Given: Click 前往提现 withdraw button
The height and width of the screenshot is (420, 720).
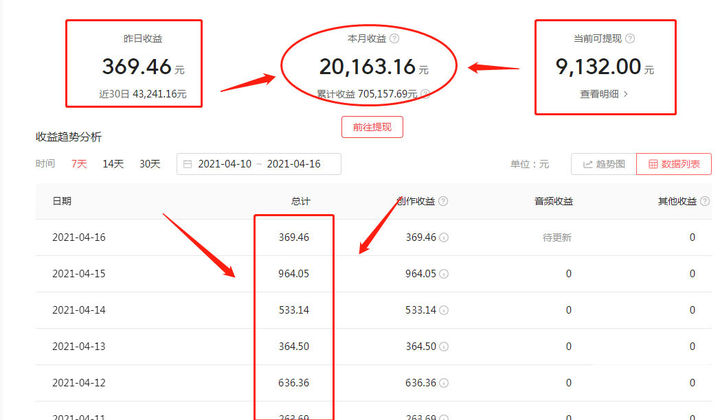Looking at the screenshot, I should (x=372, y=127).
